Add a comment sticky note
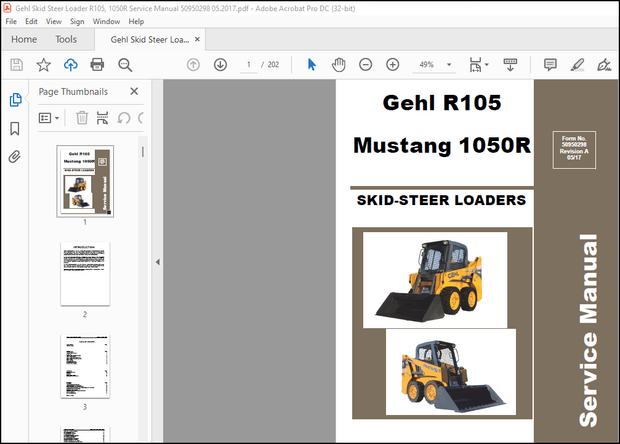Screen dimensions: 620x444 click(x=550, y=64)
